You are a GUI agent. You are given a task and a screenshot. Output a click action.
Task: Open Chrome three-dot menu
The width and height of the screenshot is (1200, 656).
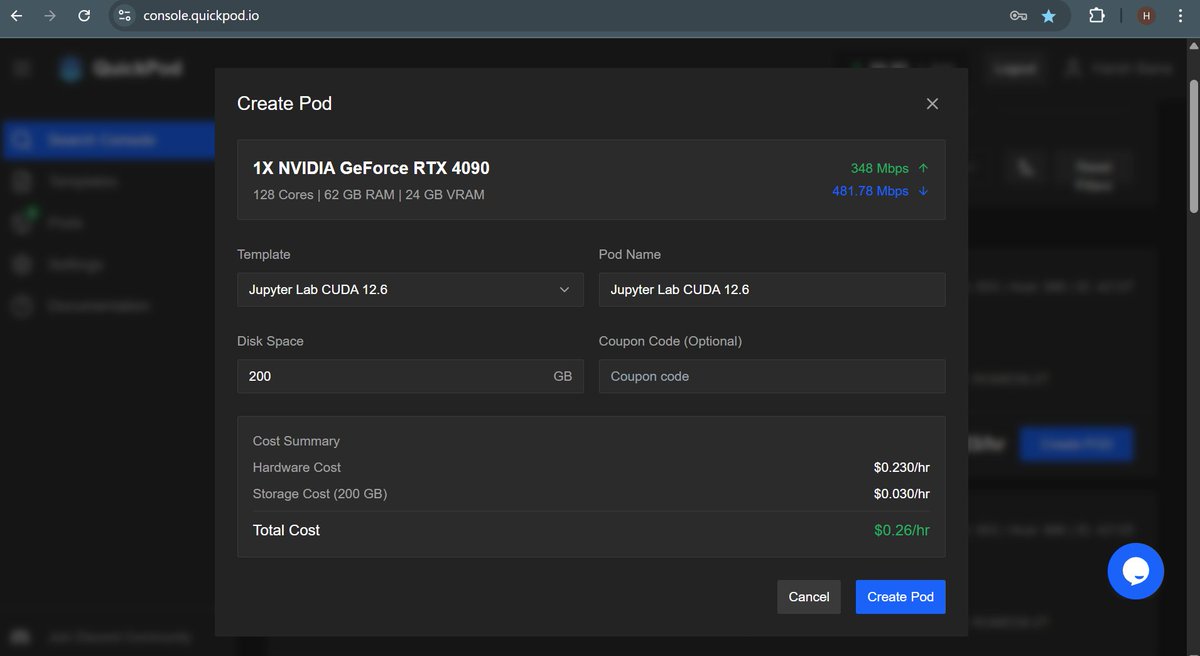(x=1180, y=16)
